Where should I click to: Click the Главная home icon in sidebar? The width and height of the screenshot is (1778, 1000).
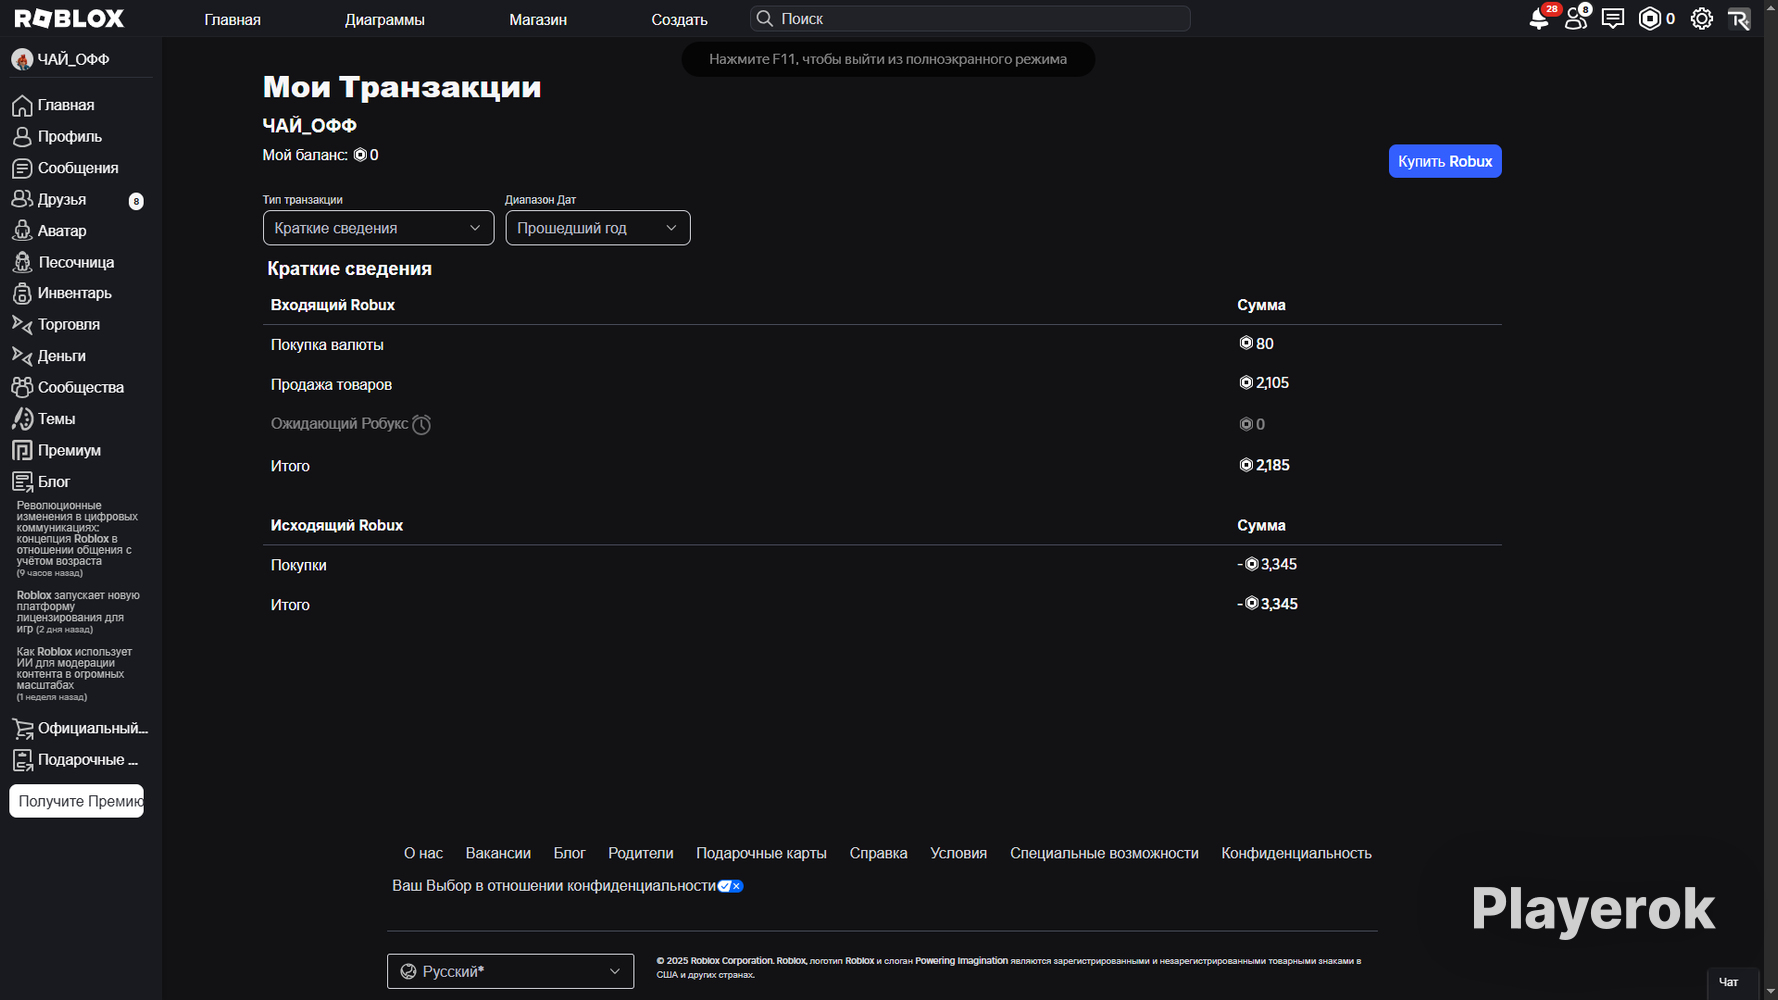(x=22, y=105)
